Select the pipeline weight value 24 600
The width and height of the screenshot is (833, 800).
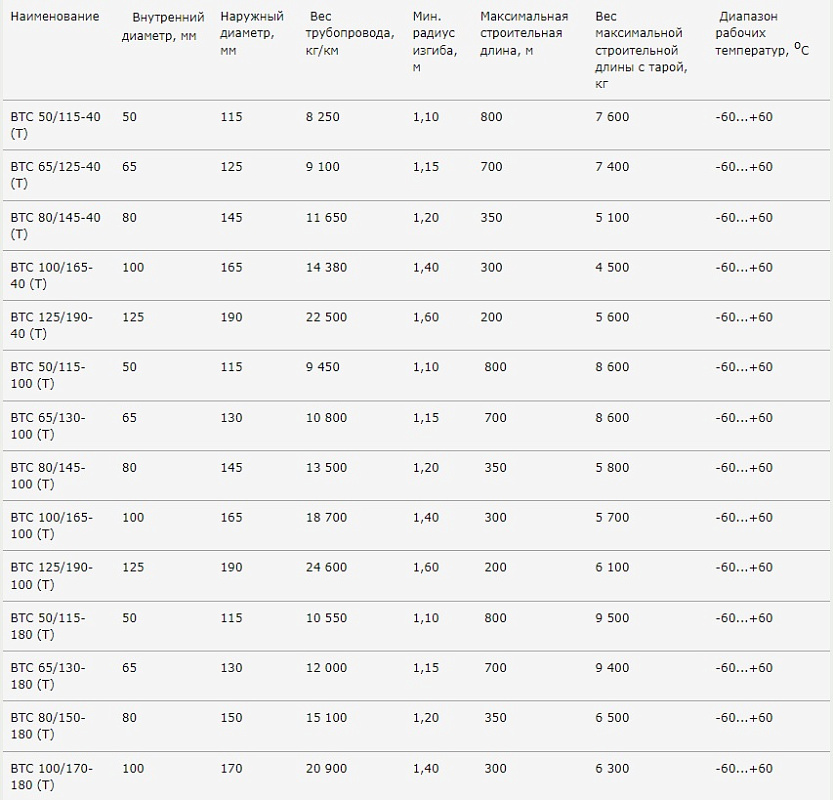click(x=326, y=567)
